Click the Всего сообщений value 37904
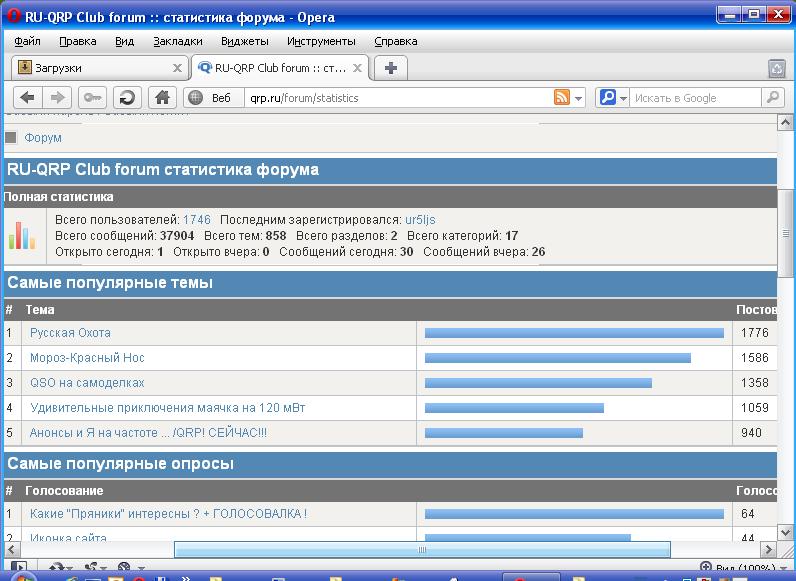The width and height of the screenshot is (796, 581). coord(177,236)
